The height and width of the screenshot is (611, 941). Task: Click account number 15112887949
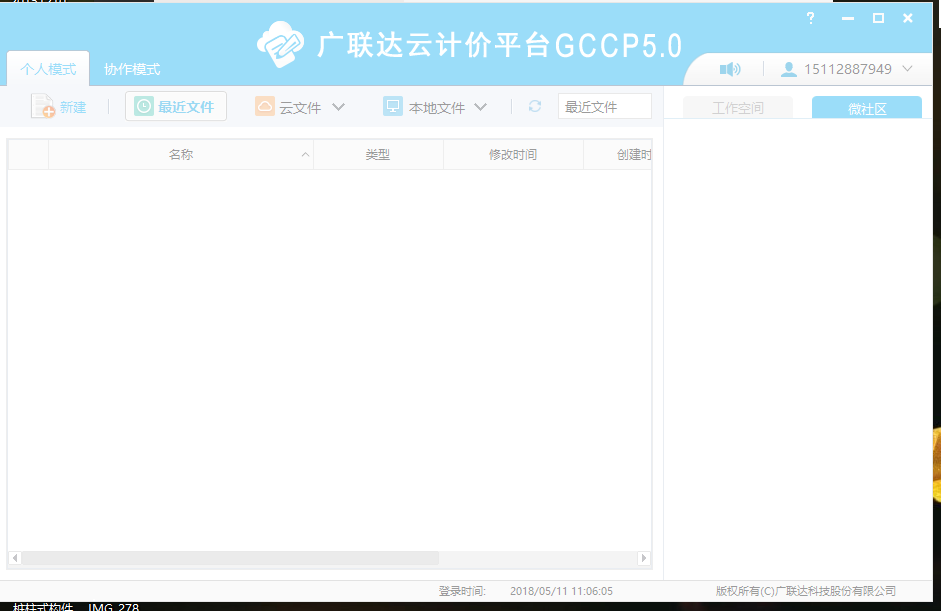pyautogui.click(x=847, y=69)
